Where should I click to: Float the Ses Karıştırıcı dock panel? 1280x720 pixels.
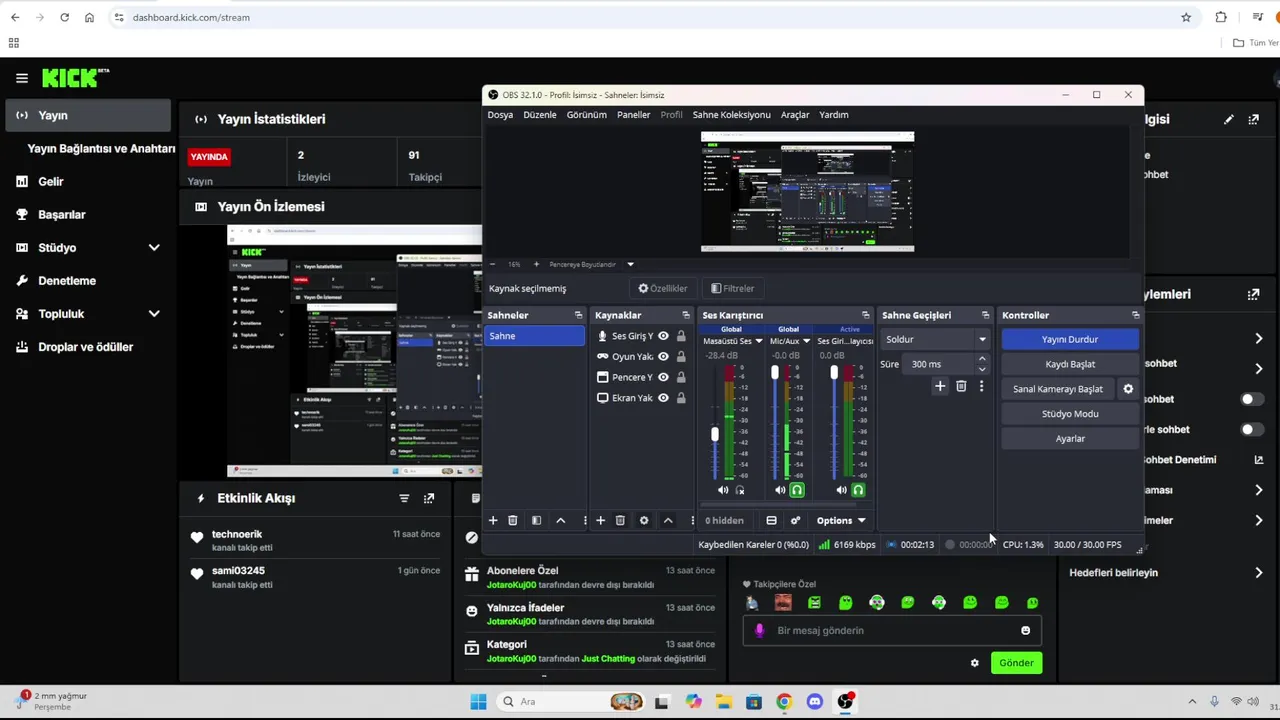point(865,315)
